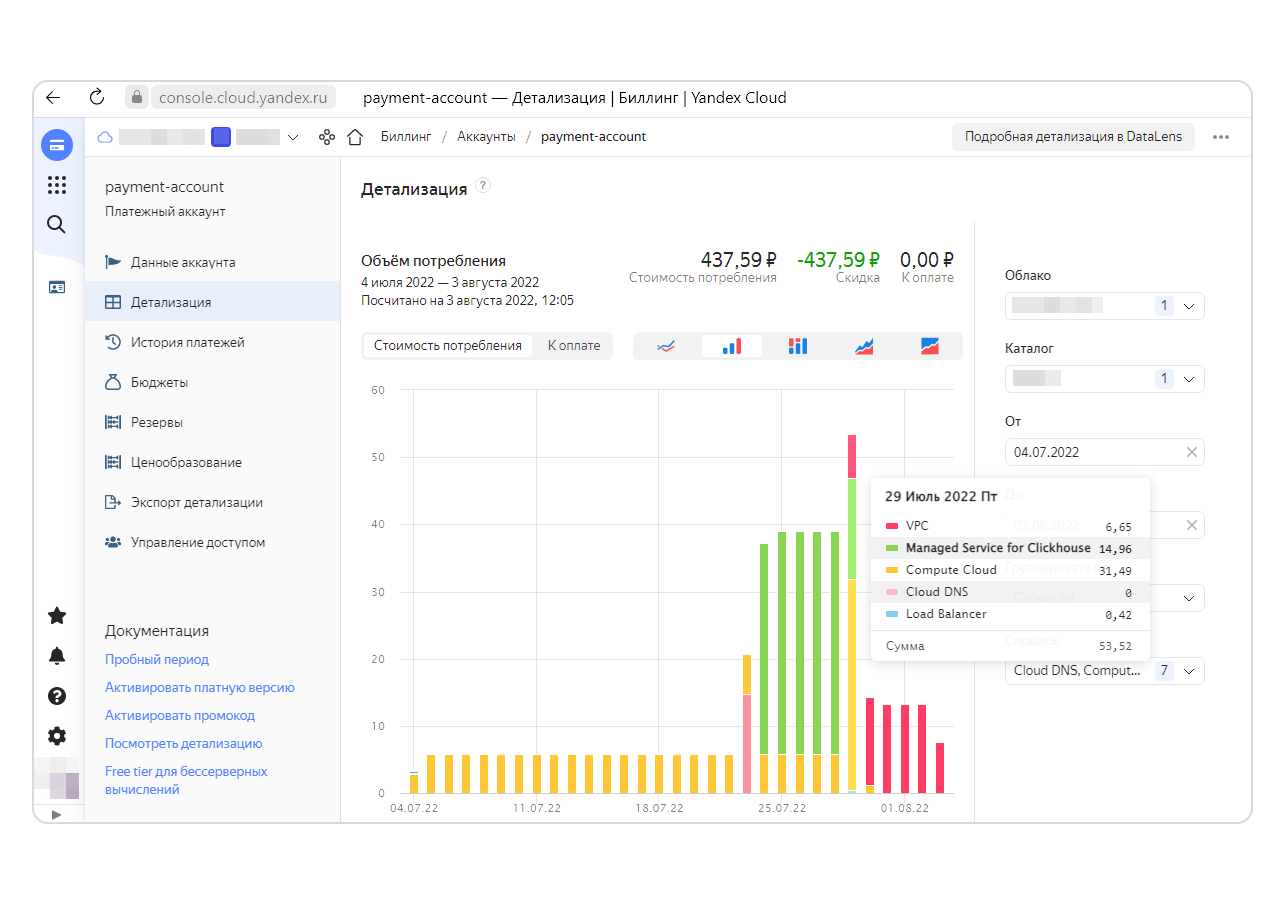
Task: Open the services dropdown Cloud DNS, Comput...
Action: coord(1104,671)
